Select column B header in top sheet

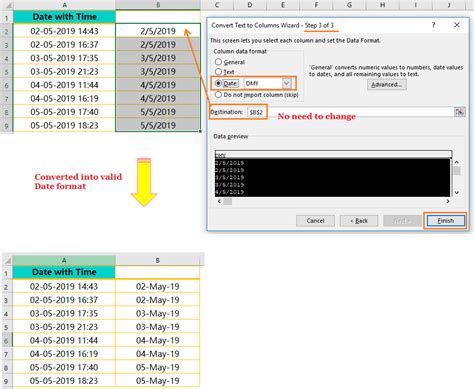(x=158, y=5)
